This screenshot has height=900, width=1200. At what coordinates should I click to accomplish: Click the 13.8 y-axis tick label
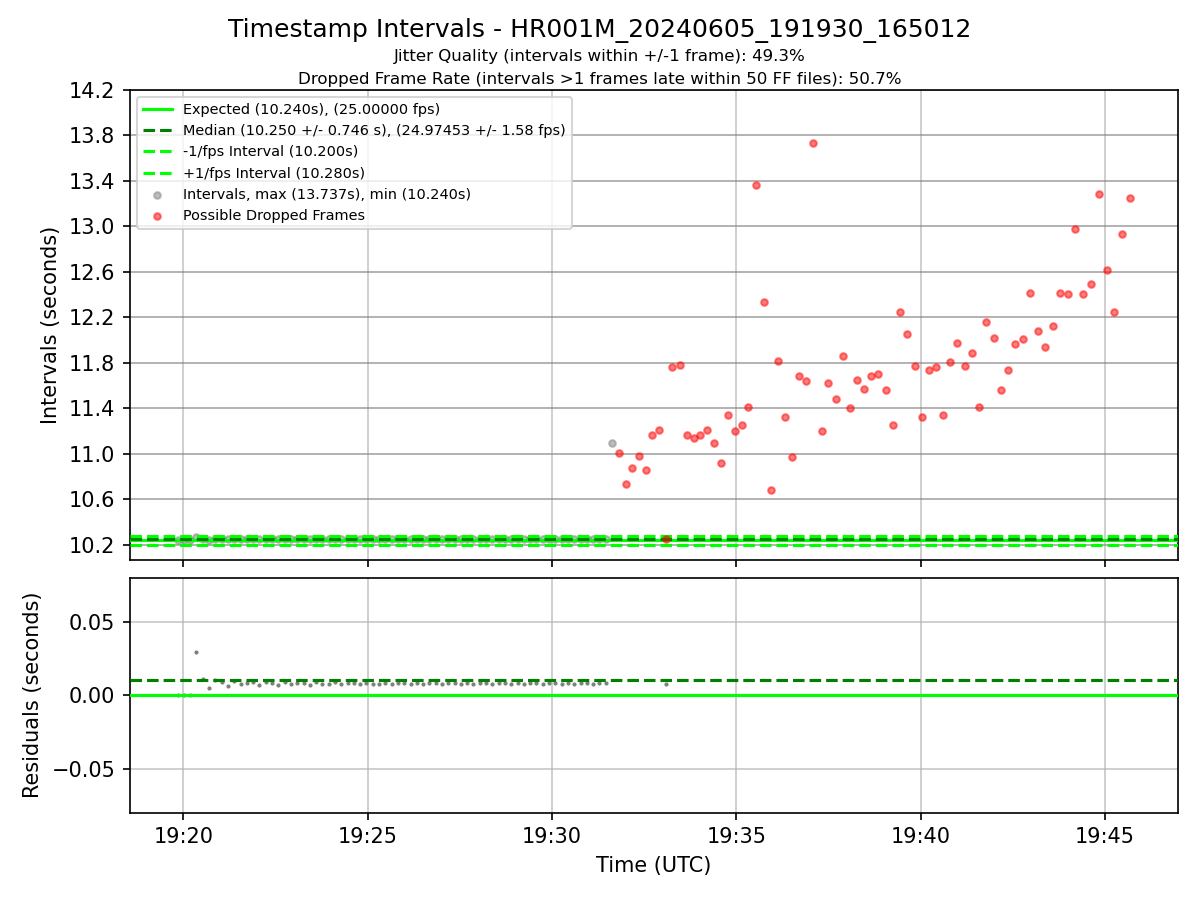click(94, 135)
